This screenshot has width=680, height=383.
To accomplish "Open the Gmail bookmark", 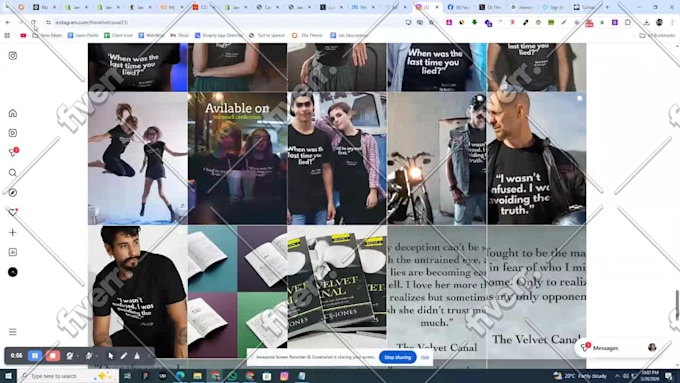I will 180,35.
